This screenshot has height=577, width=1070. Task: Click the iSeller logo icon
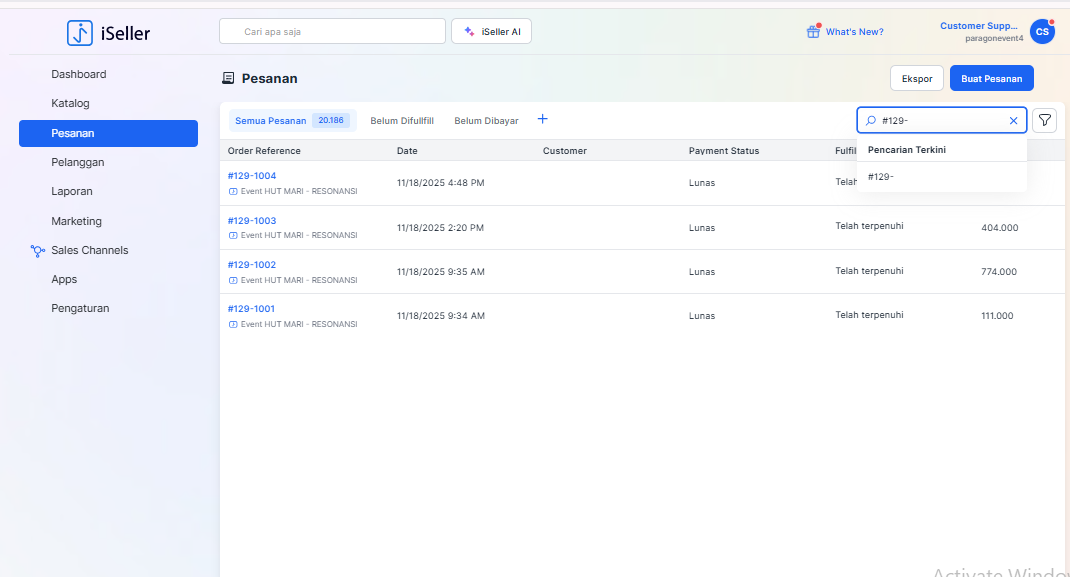pos(80,33)
